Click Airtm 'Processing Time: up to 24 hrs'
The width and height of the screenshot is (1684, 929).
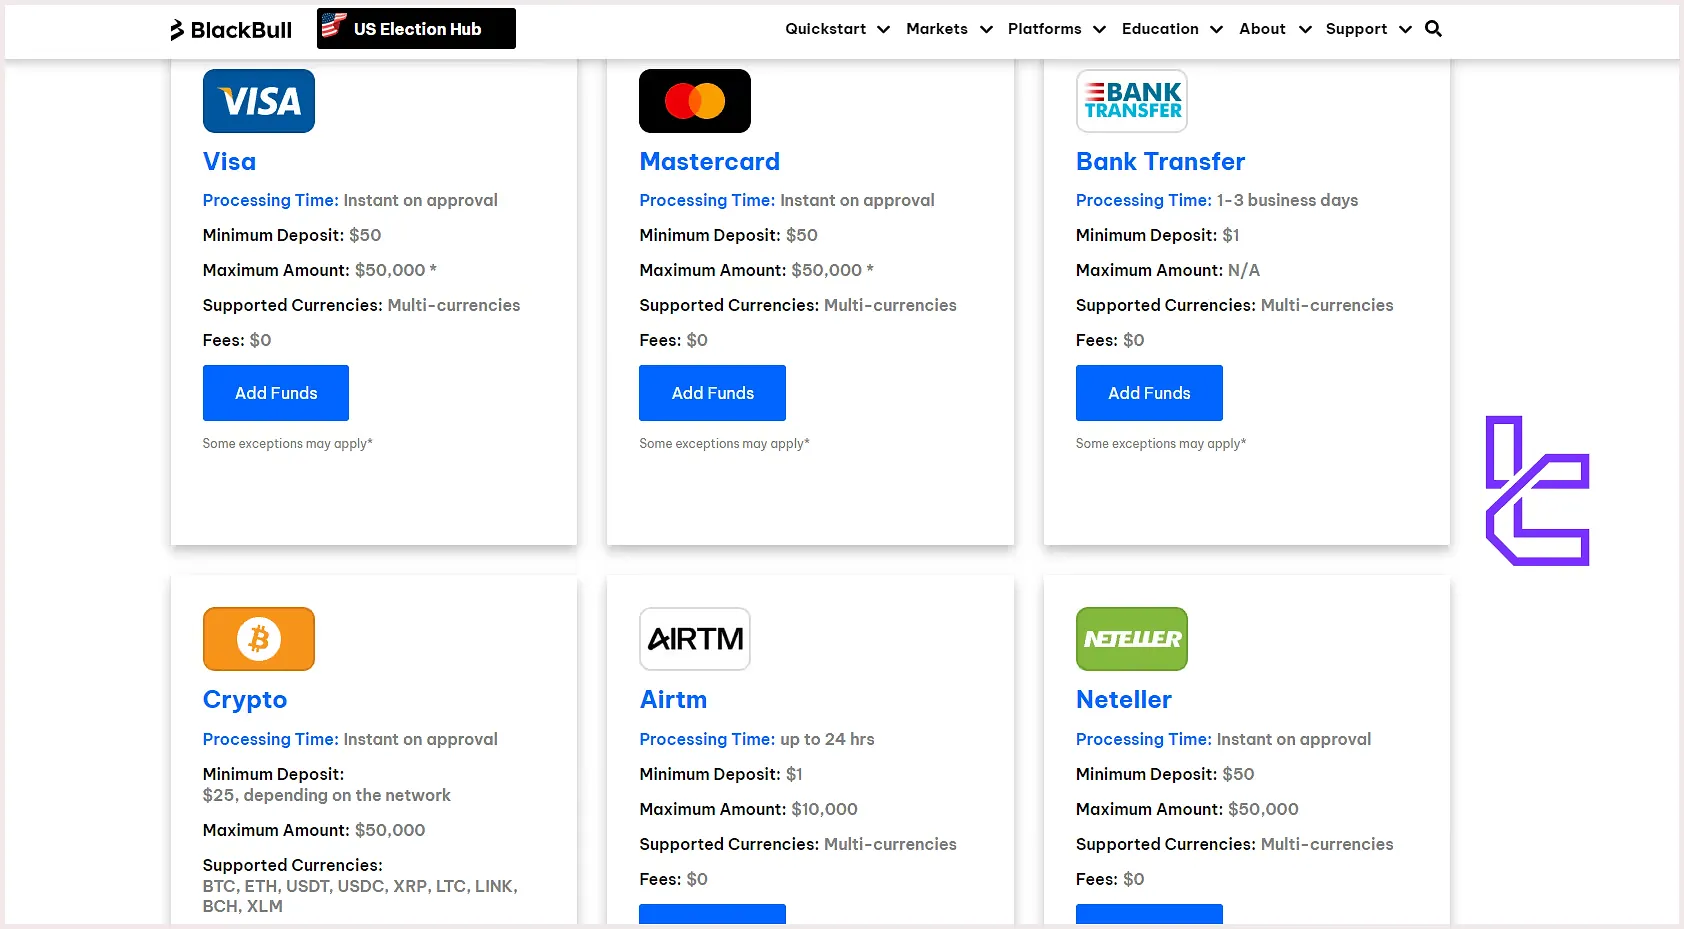pos(757,739)
